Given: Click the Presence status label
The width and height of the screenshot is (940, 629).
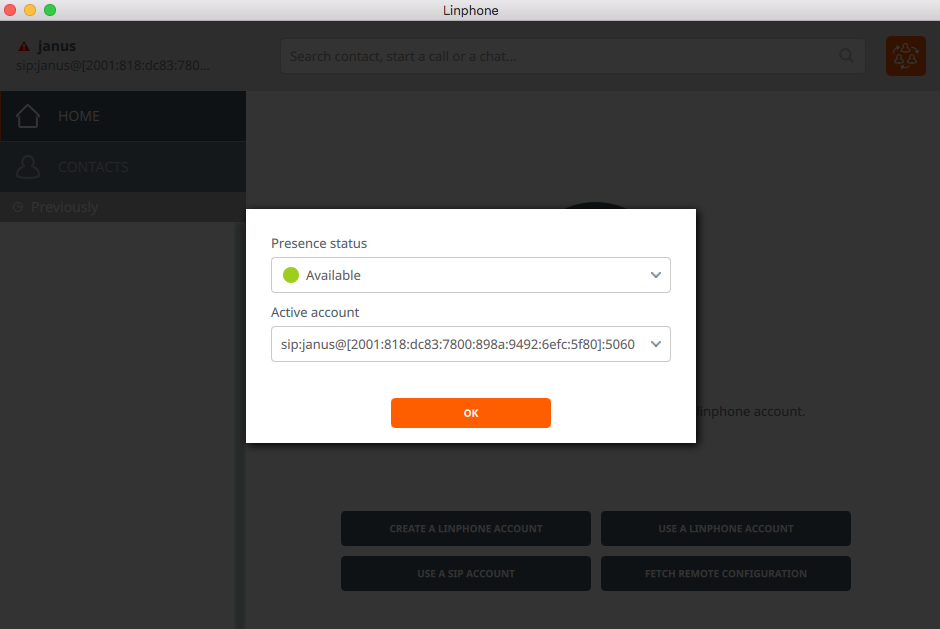Looking at the screenshot, I should coord(319,243).
